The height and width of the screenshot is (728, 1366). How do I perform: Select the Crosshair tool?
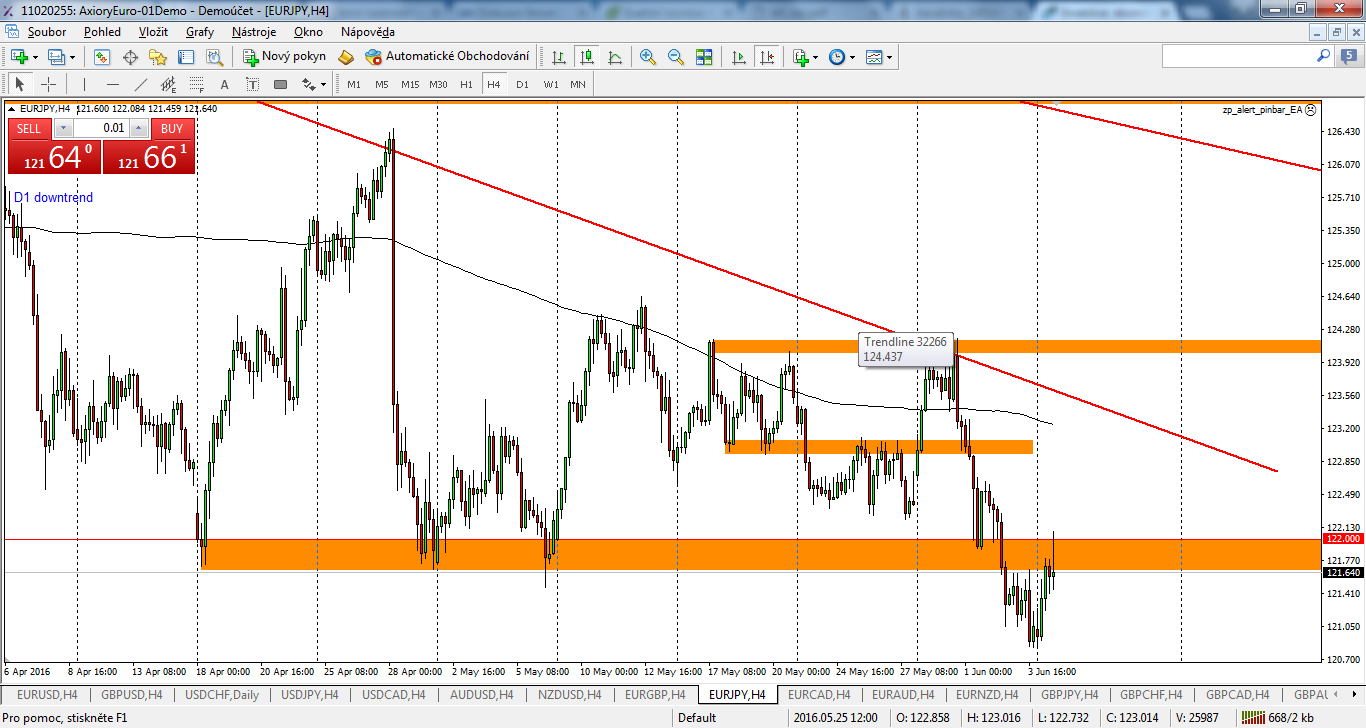tap(48, 84)
